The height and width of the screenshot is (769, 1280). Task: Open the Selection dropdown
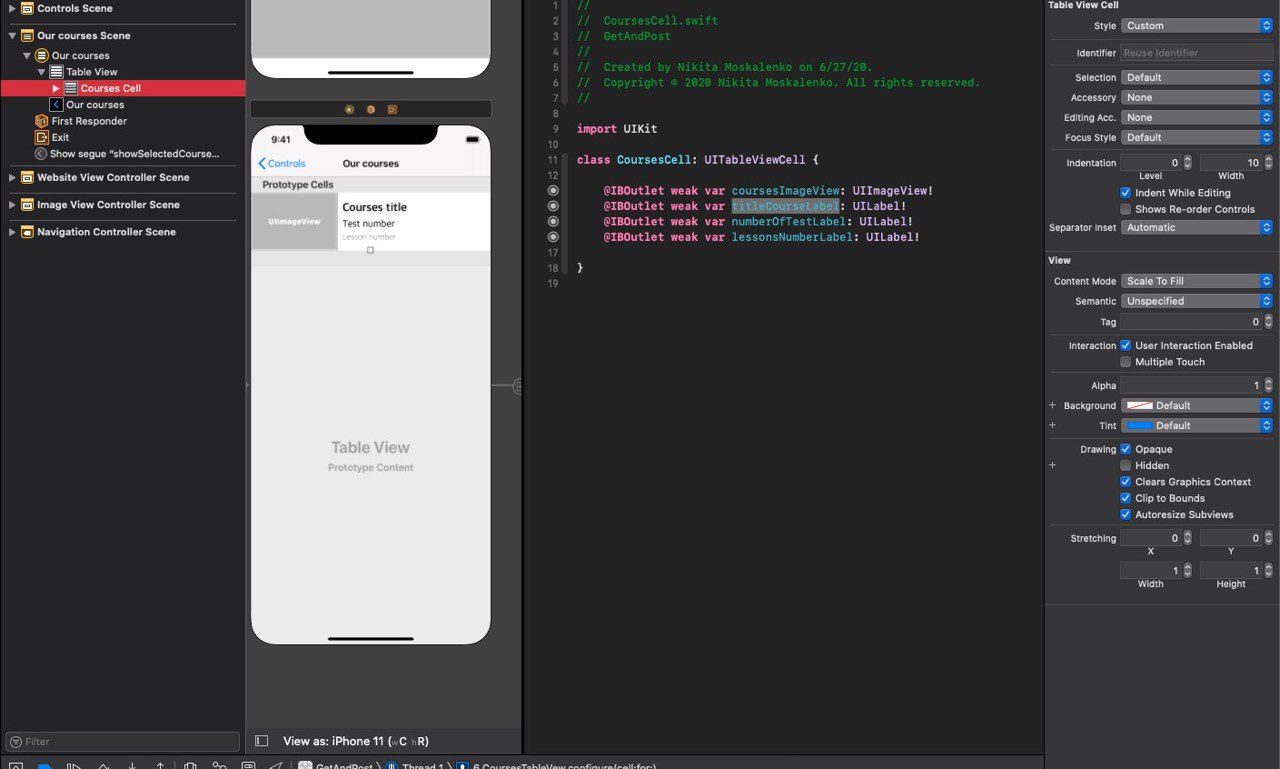[1196, 77]
